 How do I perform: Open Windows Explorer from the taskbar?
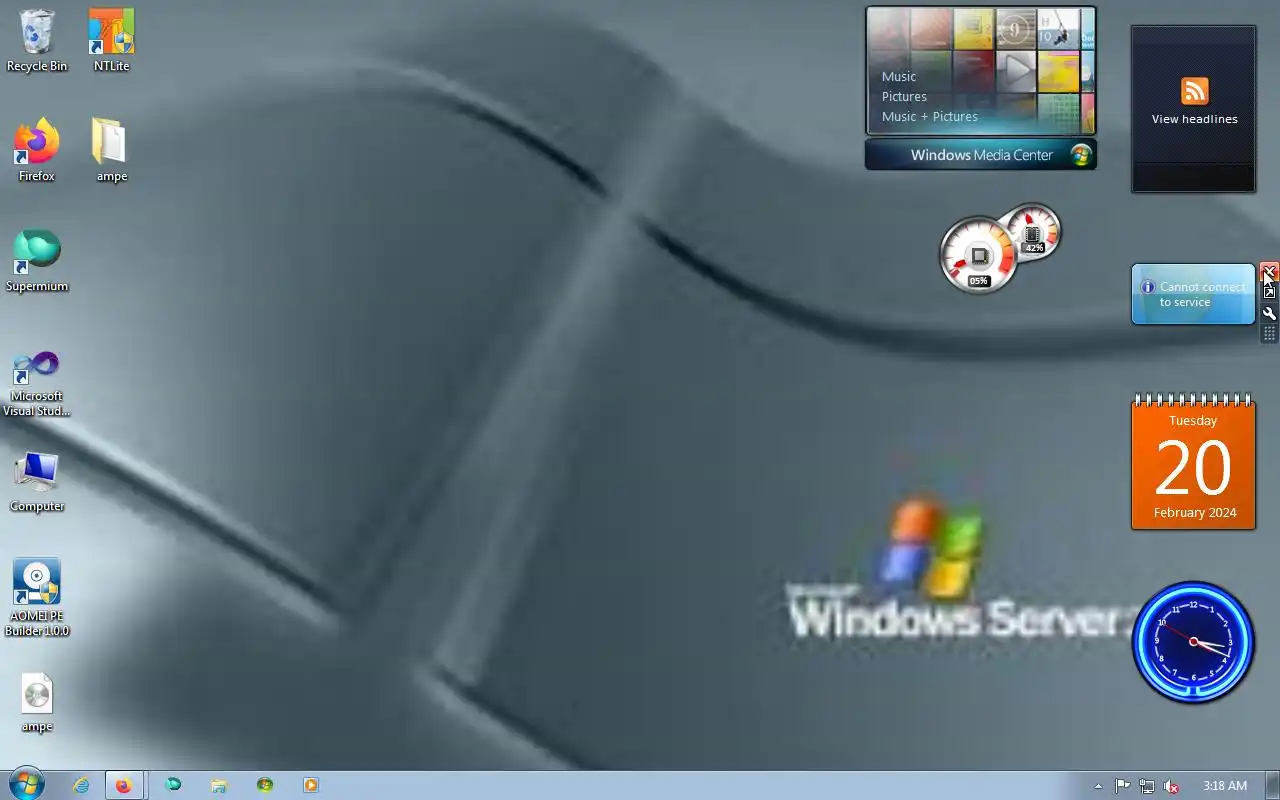[x=219, y=786]
